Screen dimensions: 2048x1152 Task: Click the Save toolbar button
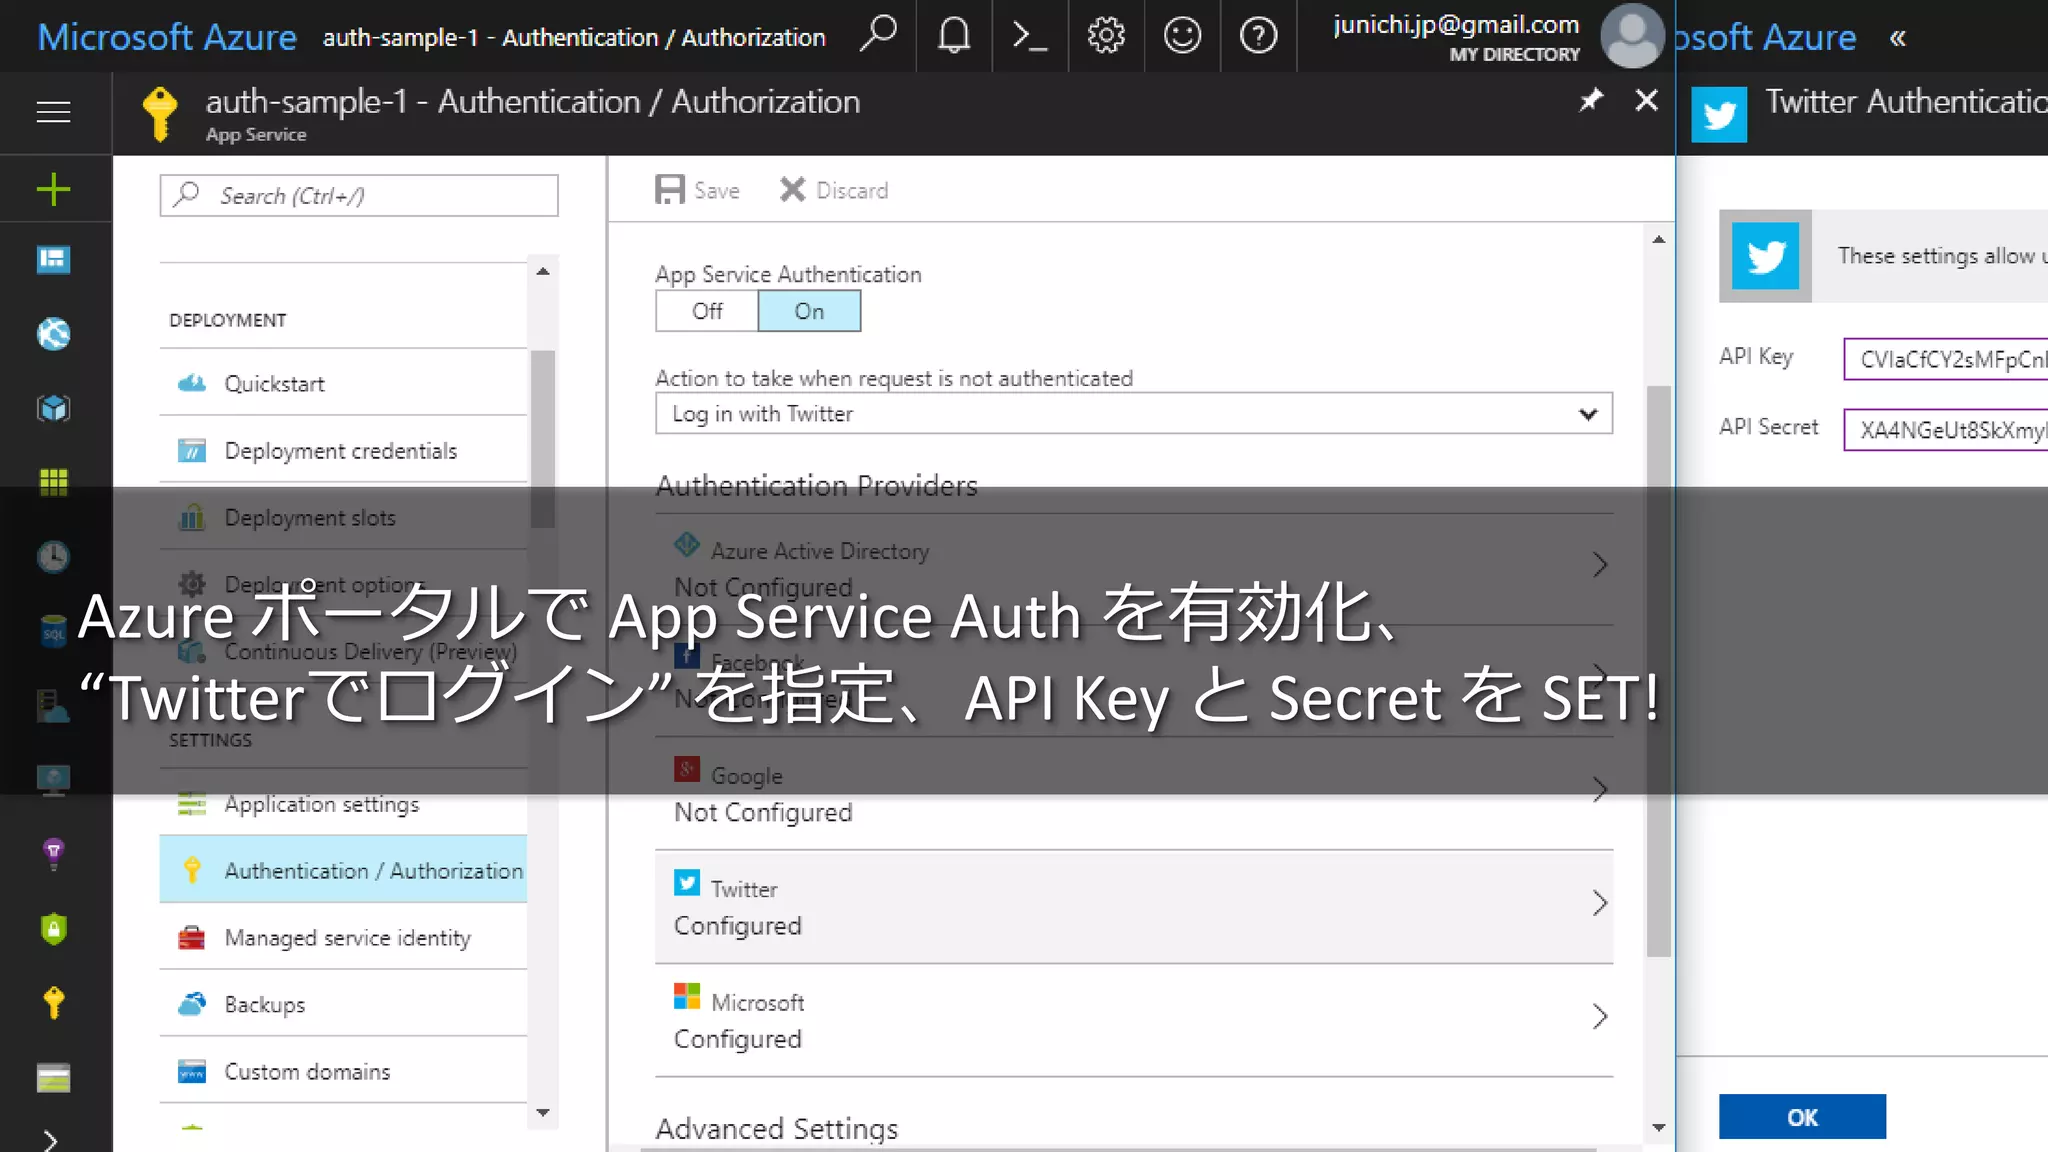tap(697, 190)
